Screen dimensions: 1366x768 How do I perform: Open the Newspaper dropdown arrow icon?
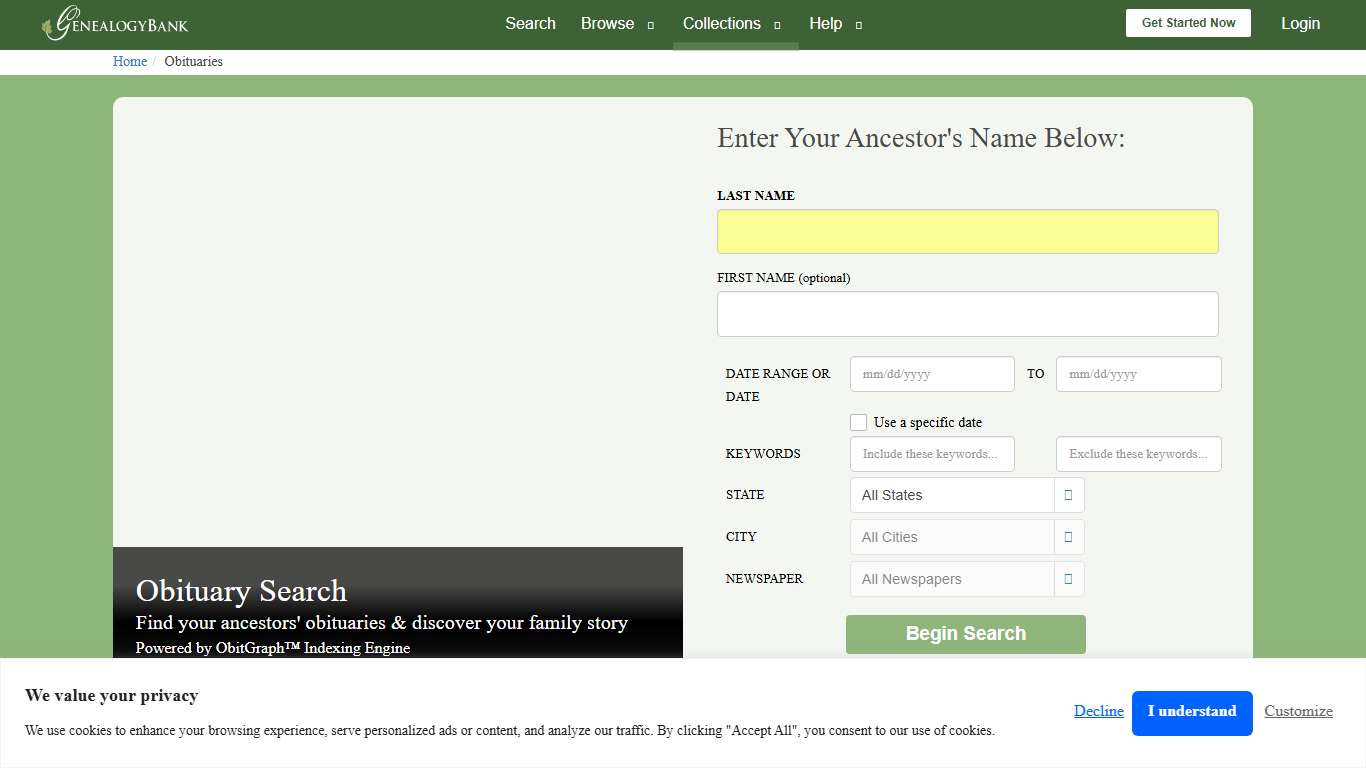(x=1068, y=579)
